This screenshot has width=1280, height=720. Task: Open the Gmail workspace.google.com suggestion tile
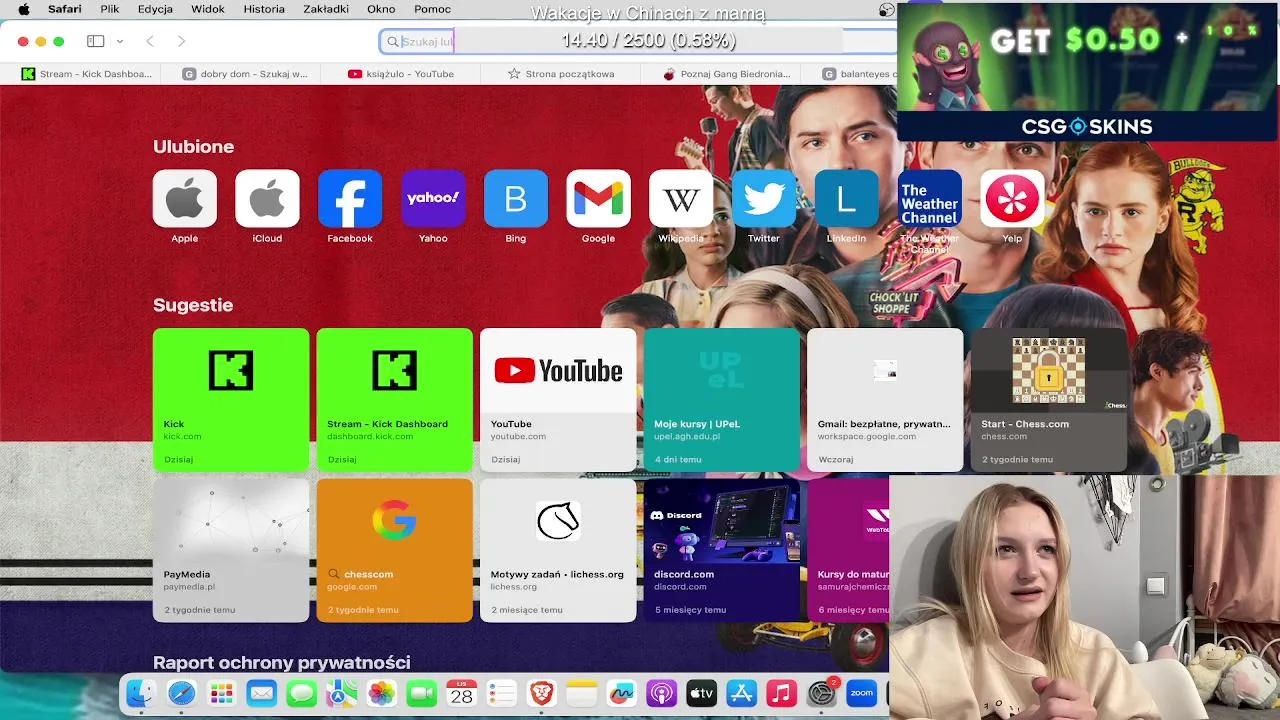click(885, 399)
